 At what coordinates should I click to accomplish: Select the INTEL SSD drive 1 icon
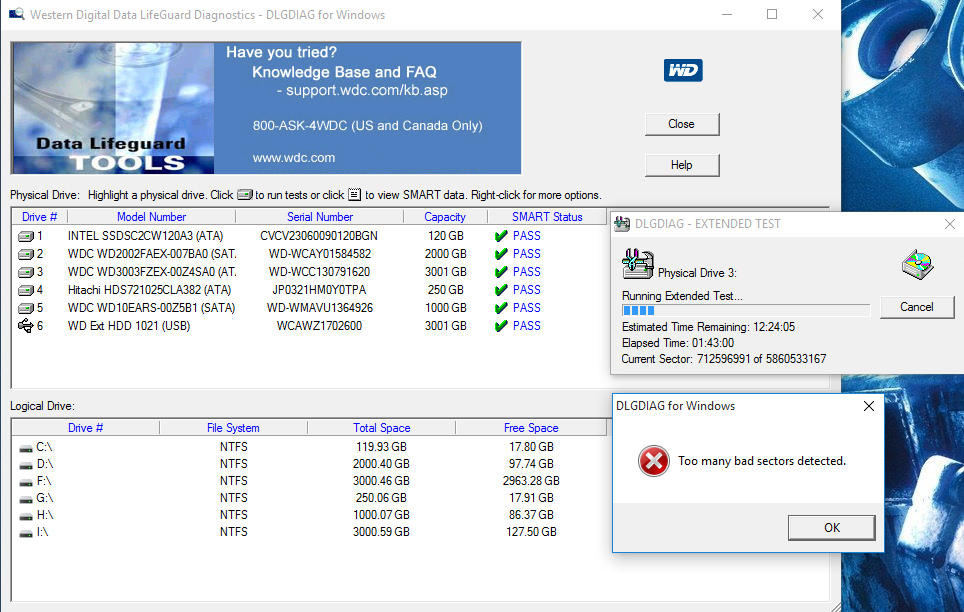(26, 236)
